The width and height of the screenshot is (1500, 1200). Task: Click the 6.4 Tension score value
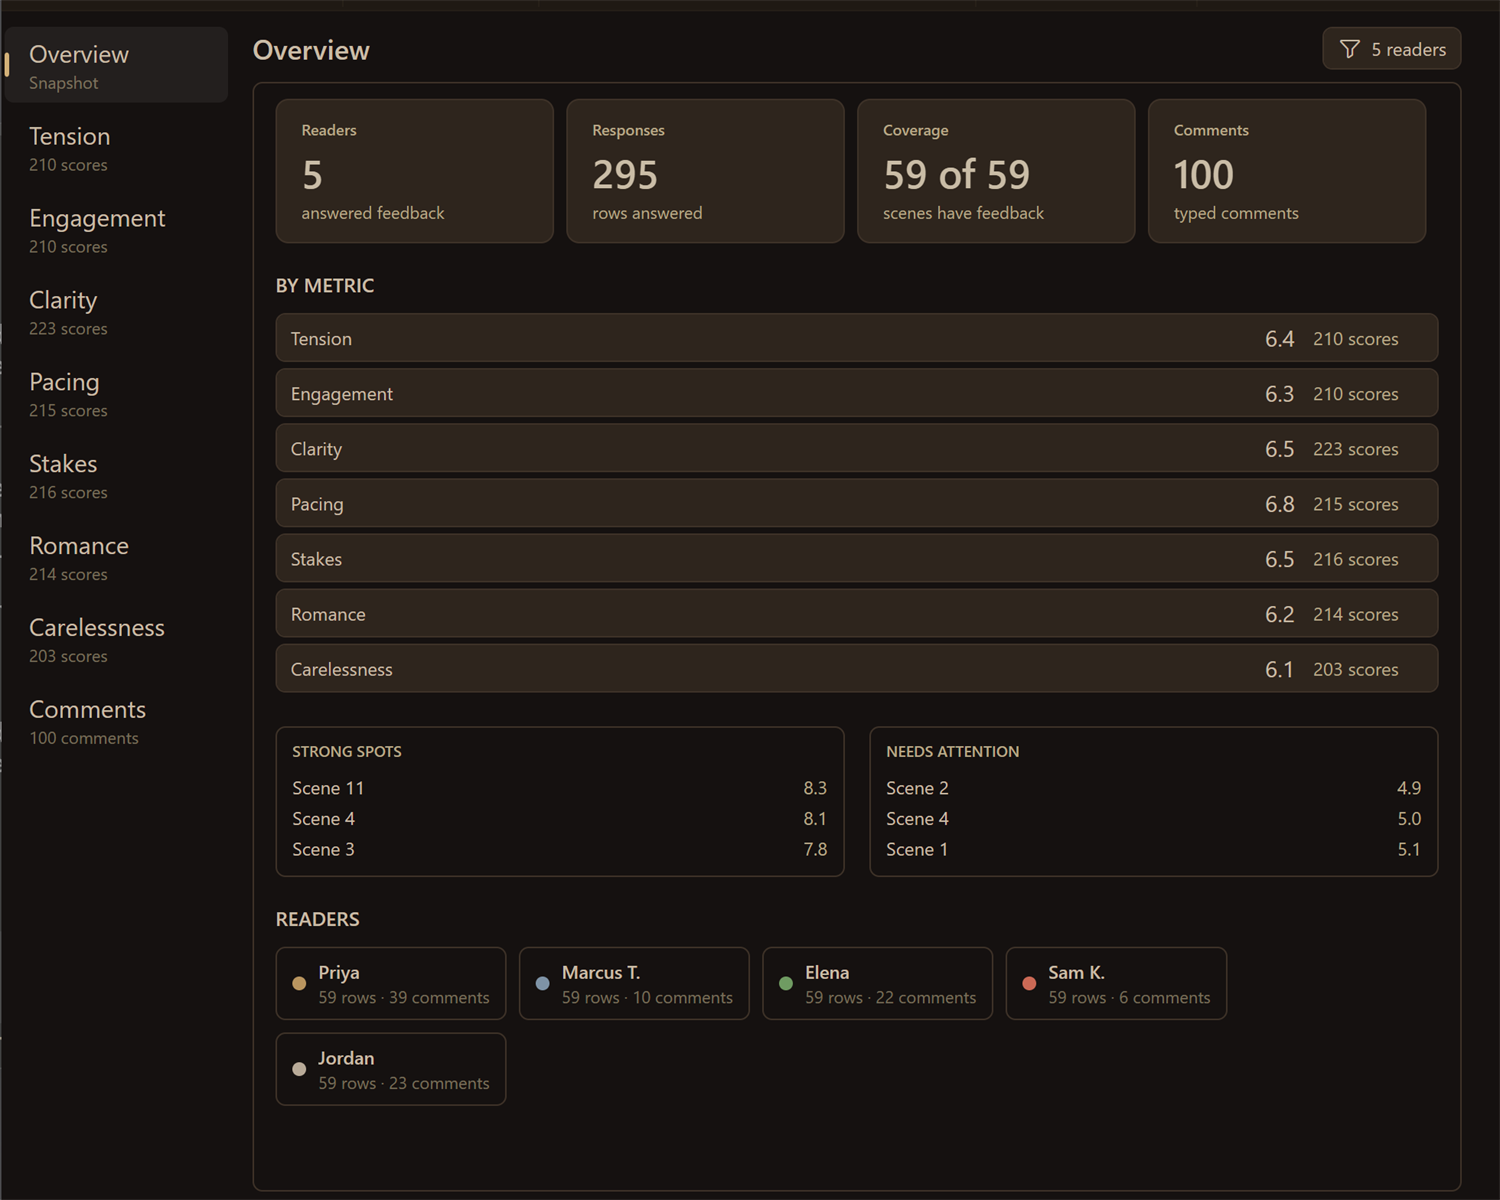1279,339
